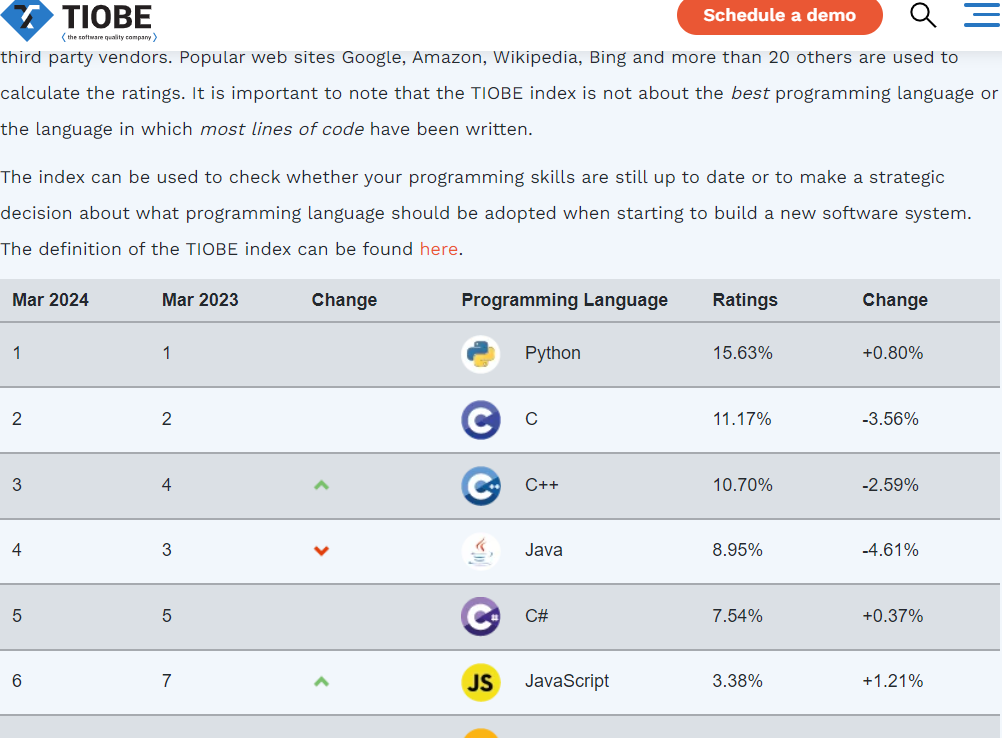
Task: Click the Python language name
Action: tap(553, 353)
